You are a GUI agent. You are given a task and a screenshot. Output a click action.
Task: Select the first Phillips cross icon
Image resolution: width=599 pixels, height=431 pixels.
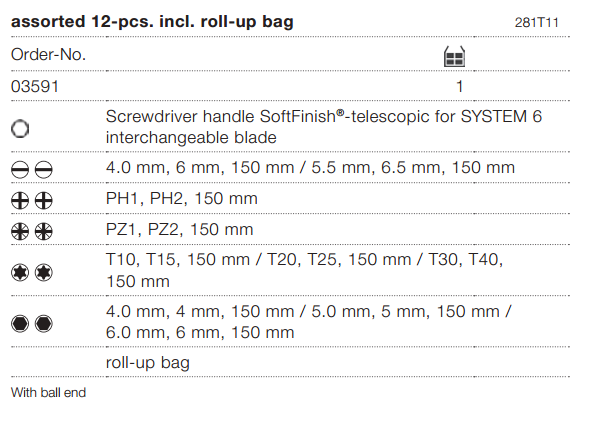tap(20, 201)
